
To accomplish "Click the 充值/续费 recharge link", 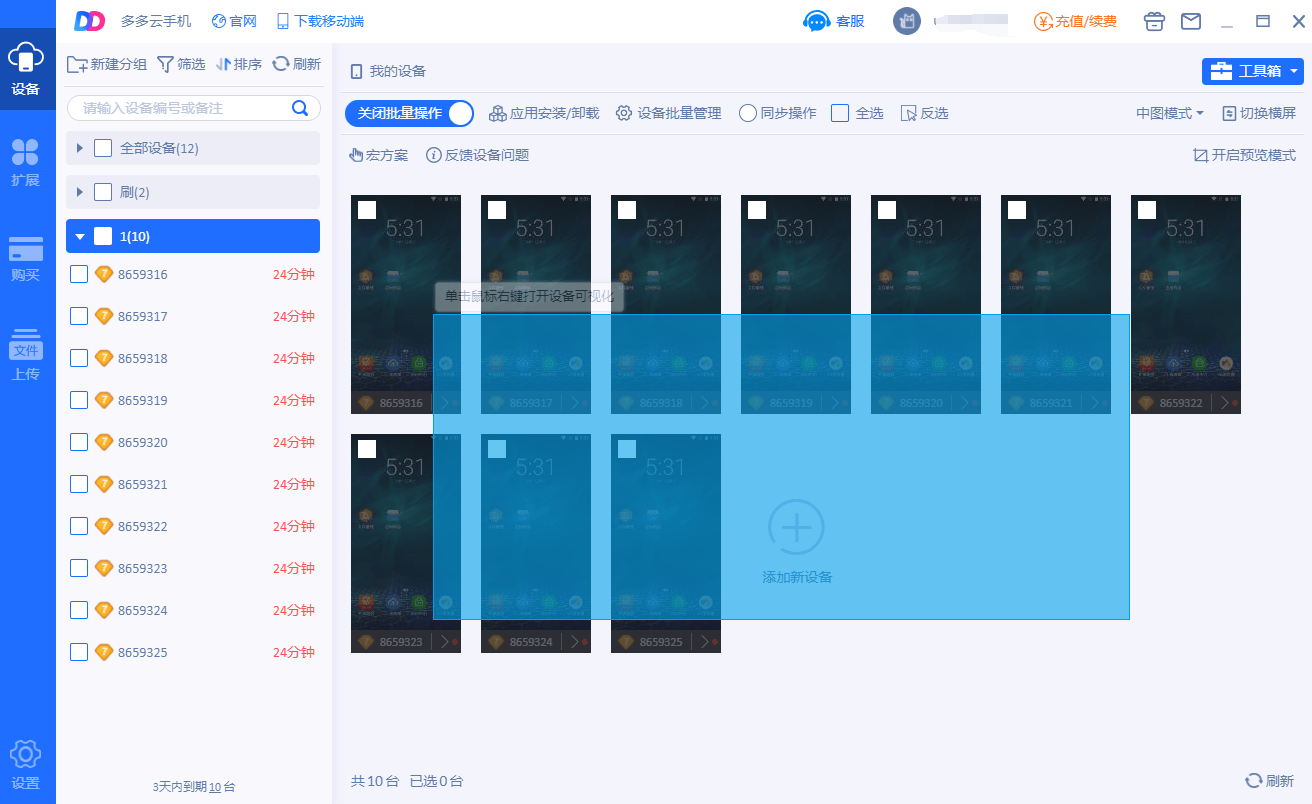I will tap(1075, 21).
